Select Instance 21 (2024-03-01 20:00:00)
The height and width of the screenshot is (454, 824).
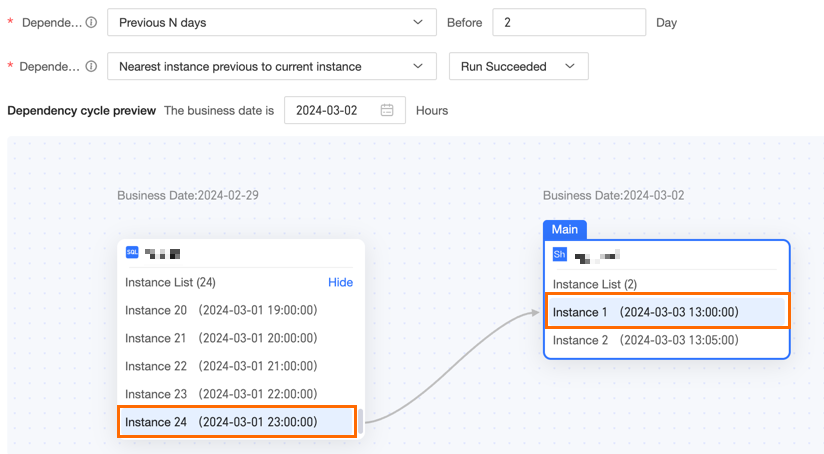click(235, 338)
